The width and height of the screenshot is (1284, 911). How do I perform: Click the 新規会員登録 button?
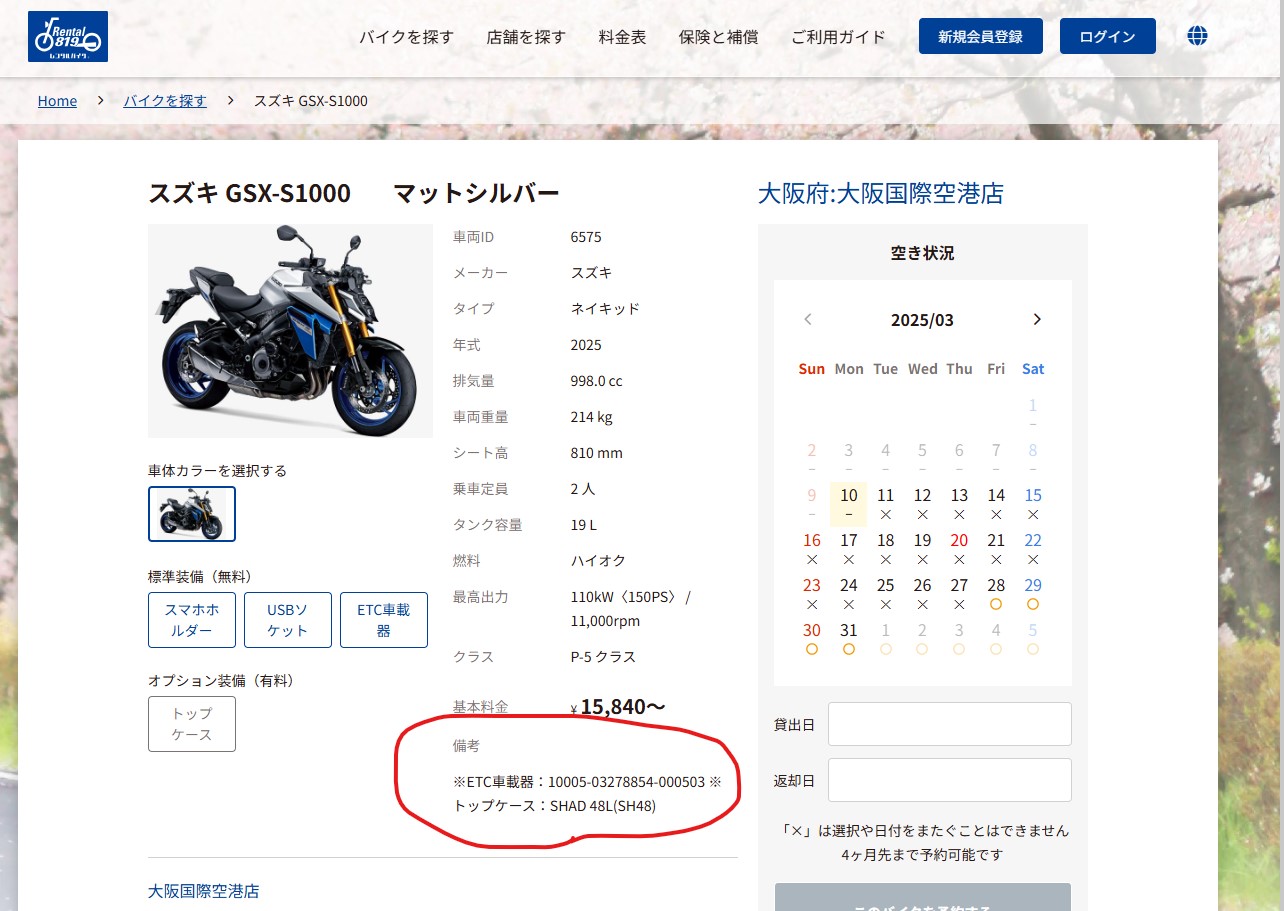pyautogui.click(x=980, y=36)
